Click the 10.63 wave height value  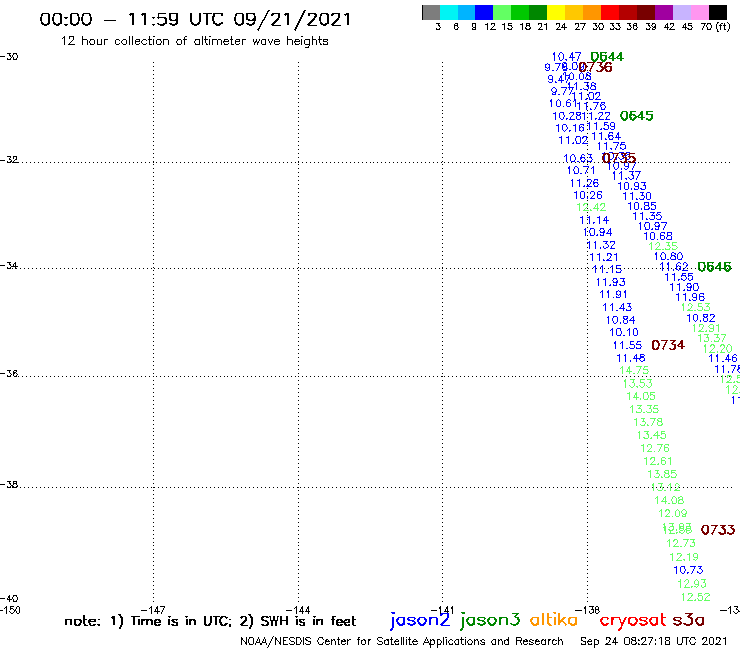click(x=578, y=159)
